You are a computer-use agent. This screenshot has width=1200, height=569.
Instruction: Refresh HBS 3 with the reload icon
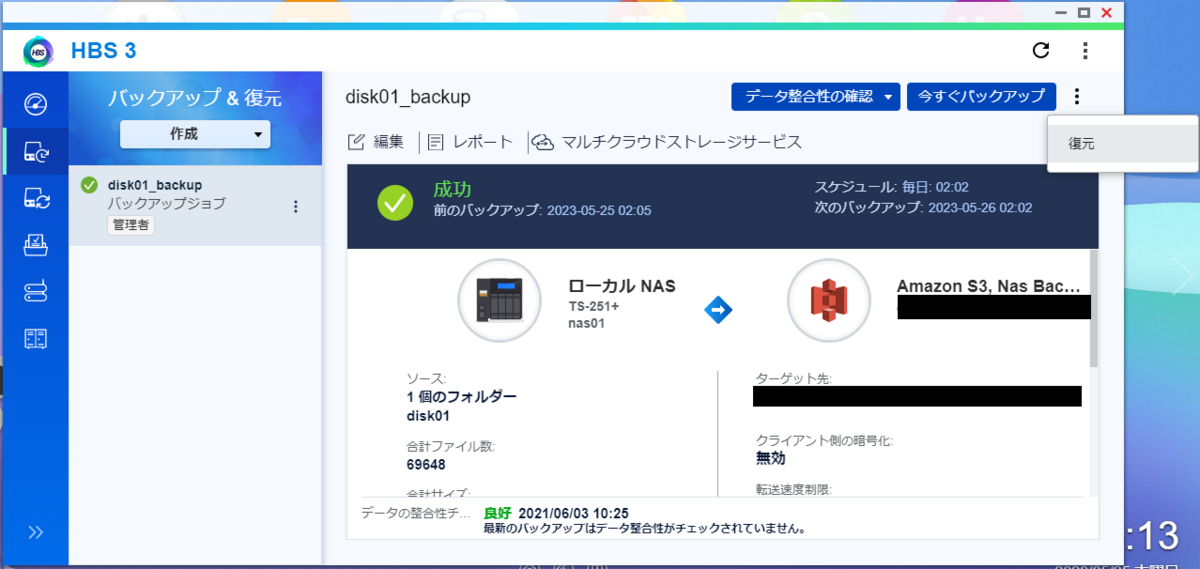(1041, 51)
